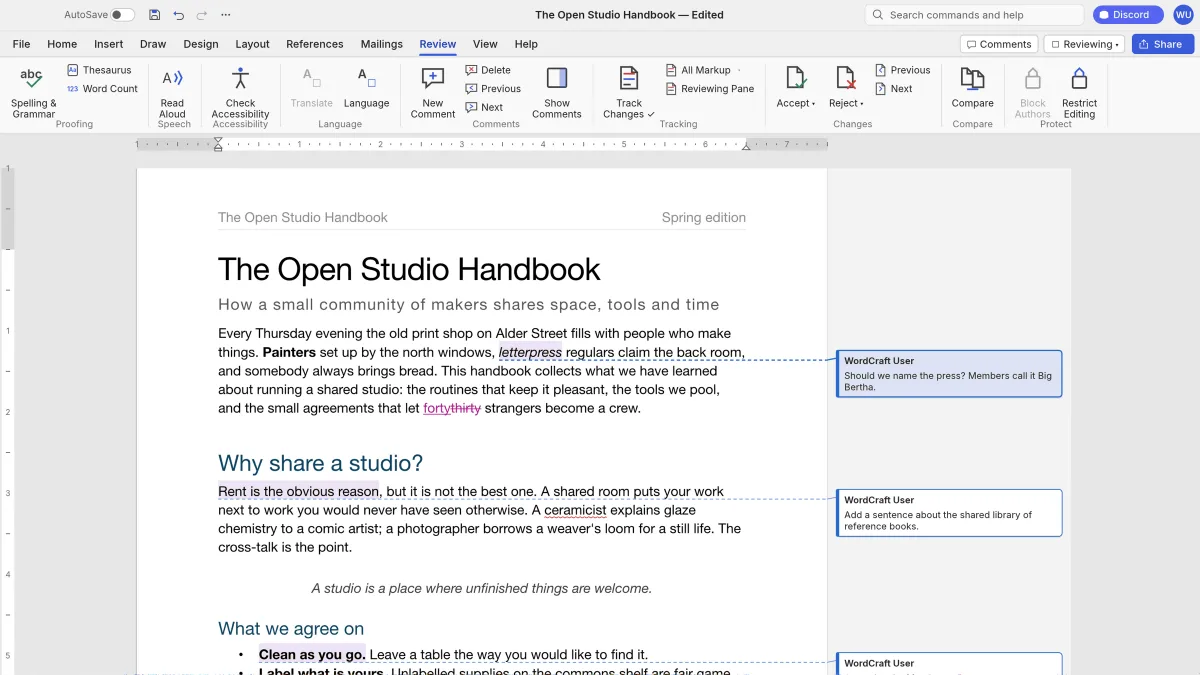Click the Search commands and help field
Image resolution: width=1200 pixels, height=675 pixels.
tap(974, 15)
